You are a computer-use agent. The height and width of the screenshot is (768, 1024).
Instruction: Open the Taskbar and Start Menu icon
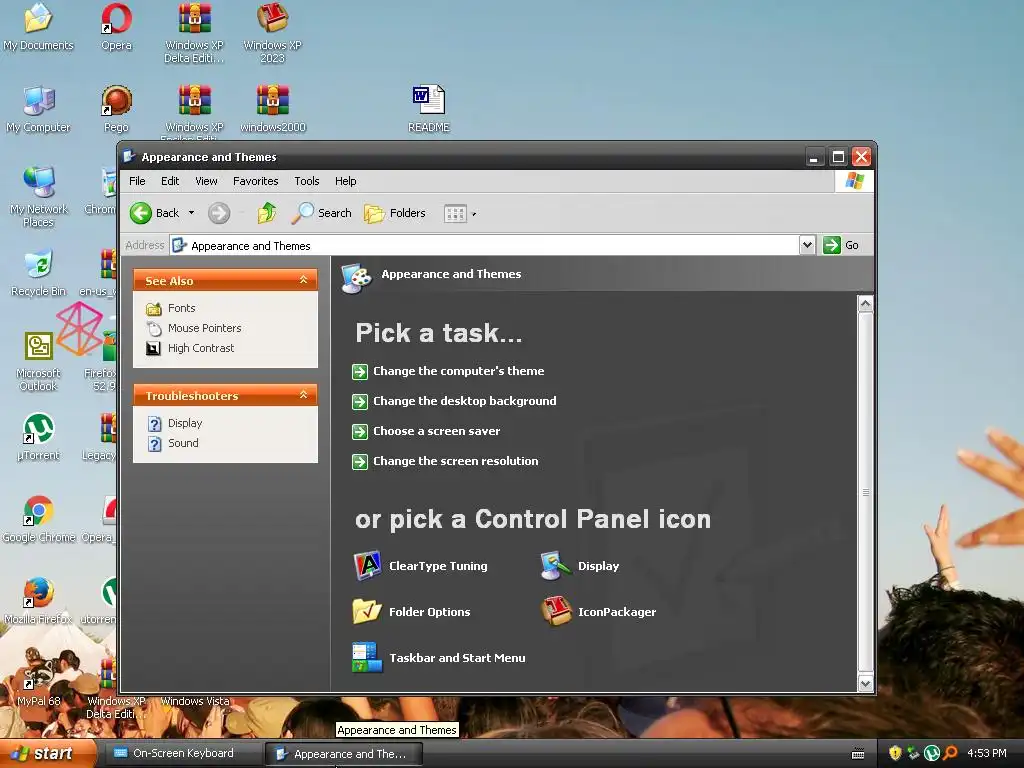439,658
